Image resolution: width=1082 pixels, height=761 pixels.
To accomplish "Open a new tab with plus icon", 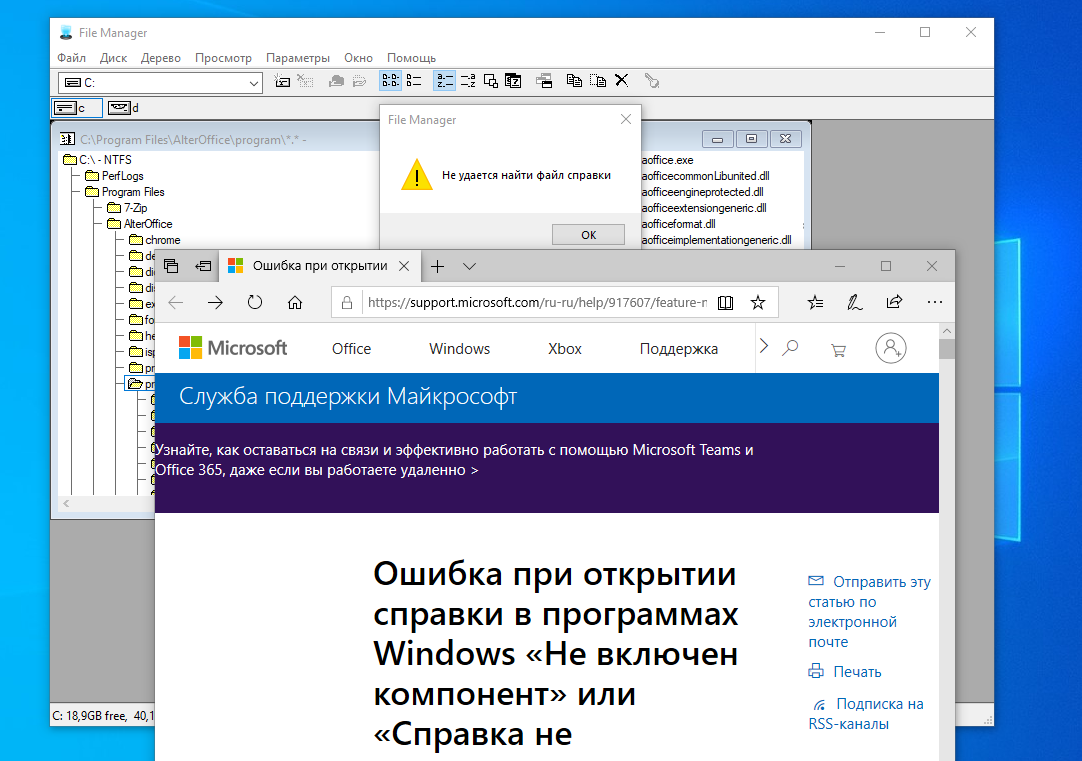I will (437, 266).
